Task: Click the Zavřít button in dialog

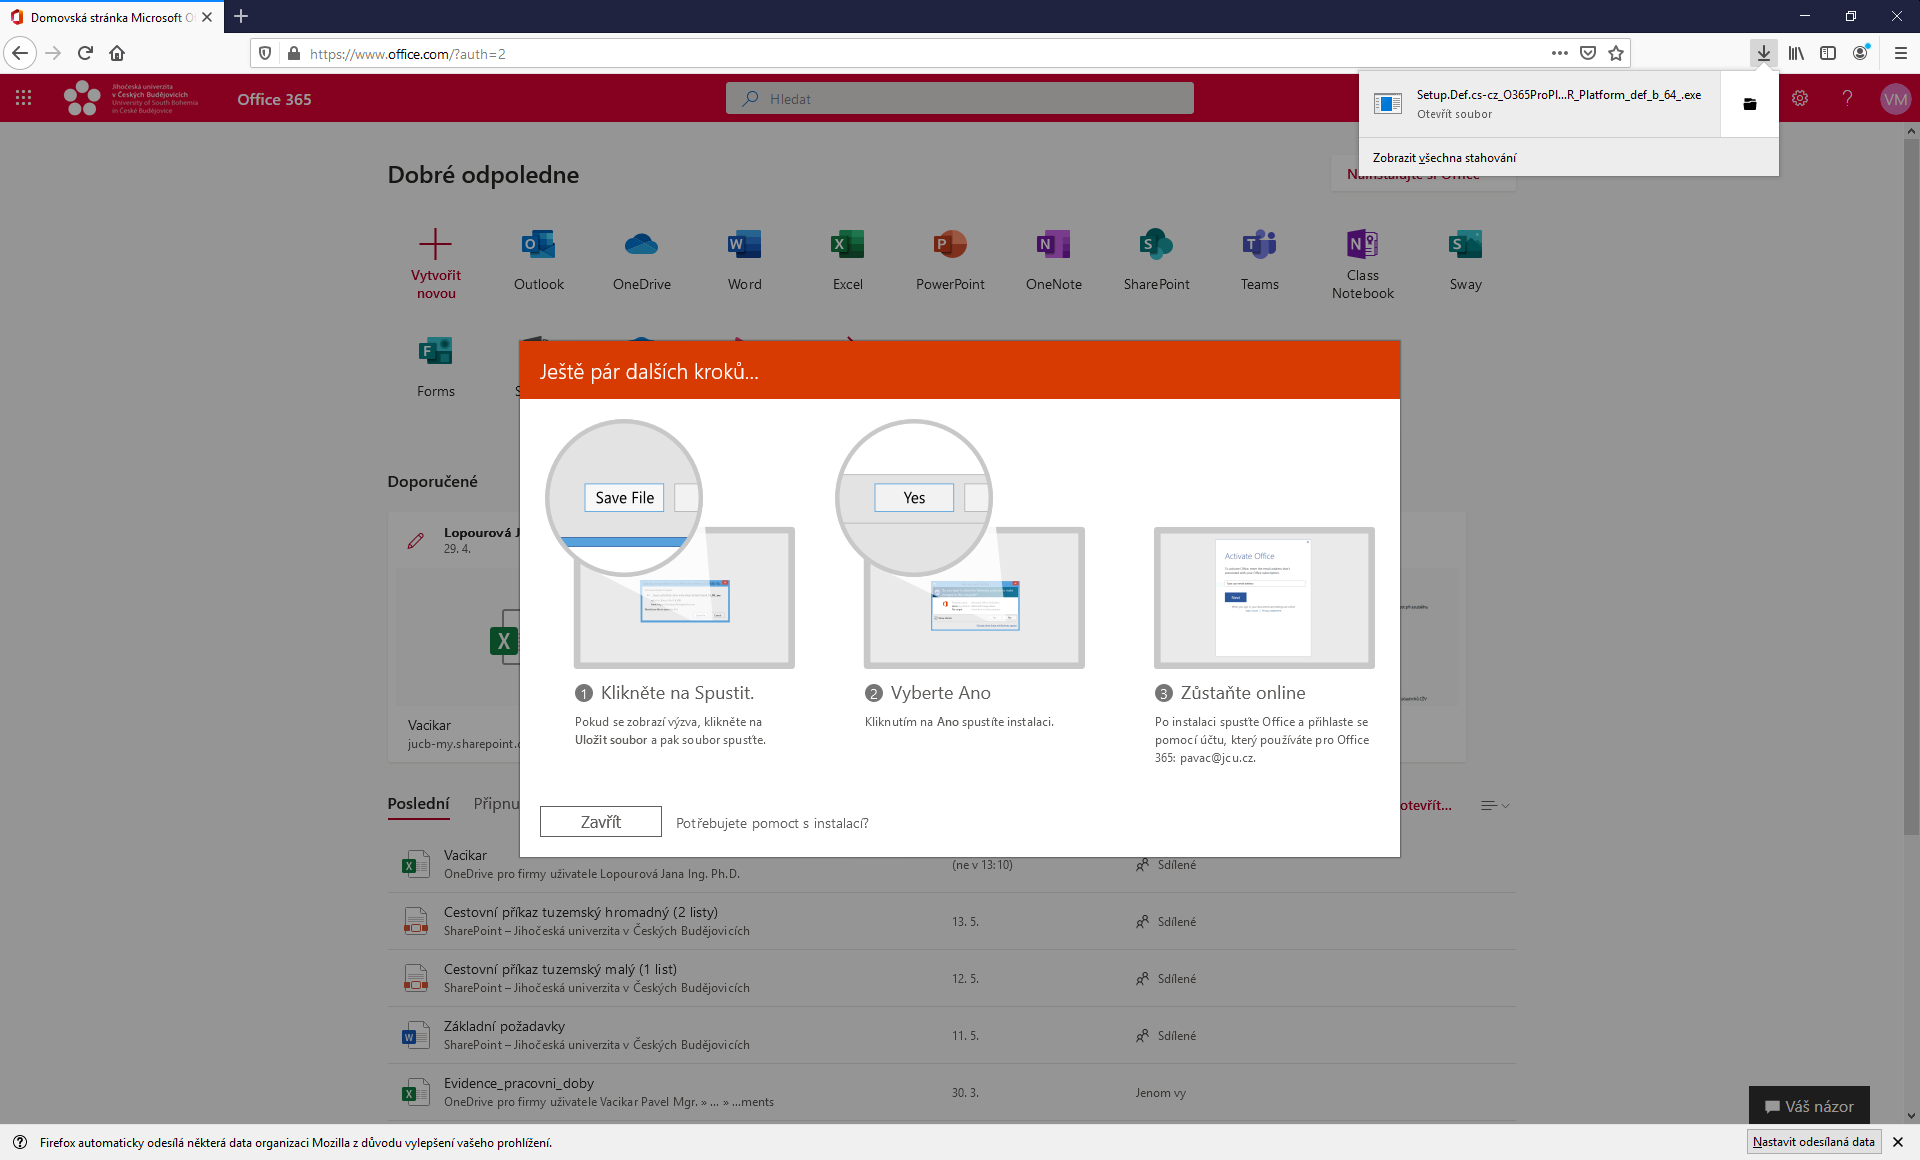Action: [x=601, y=821]
